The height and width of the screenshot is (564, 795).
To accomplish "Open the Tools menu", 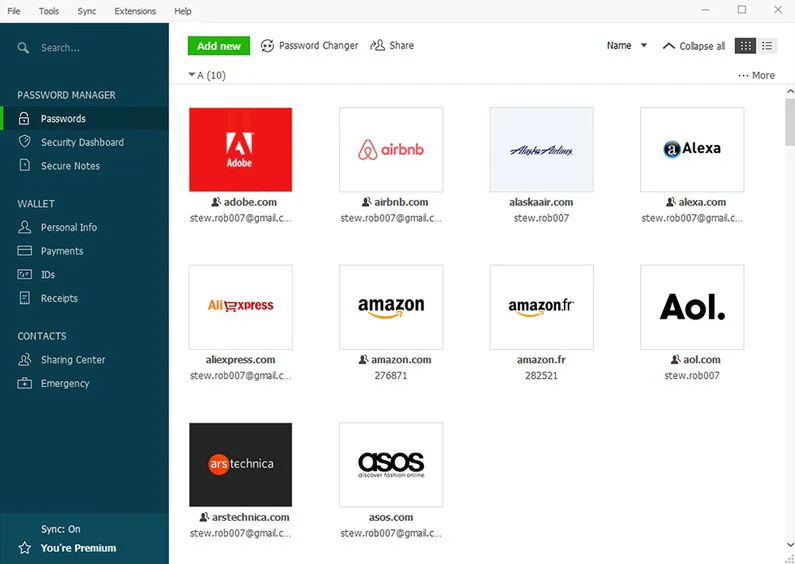I will pyautogui.click(x=49, y=11).
